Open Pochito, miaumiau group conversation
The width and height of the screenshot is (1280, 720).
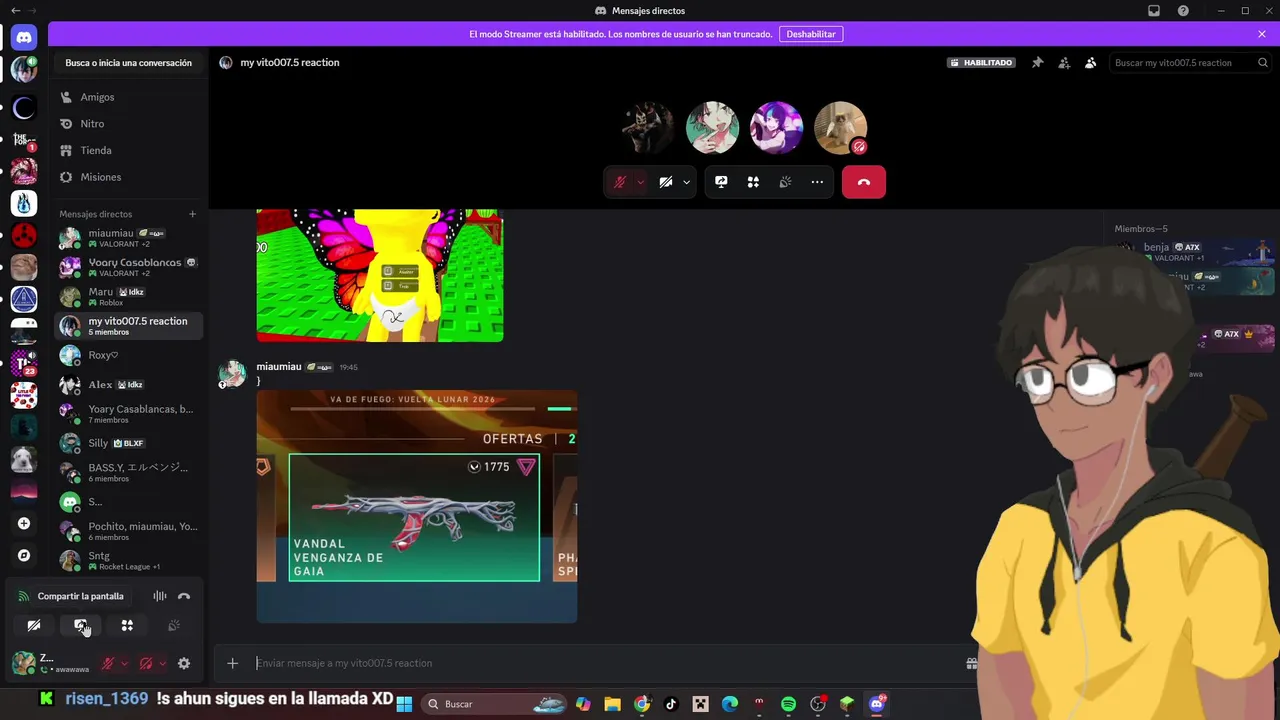(128, 531)
